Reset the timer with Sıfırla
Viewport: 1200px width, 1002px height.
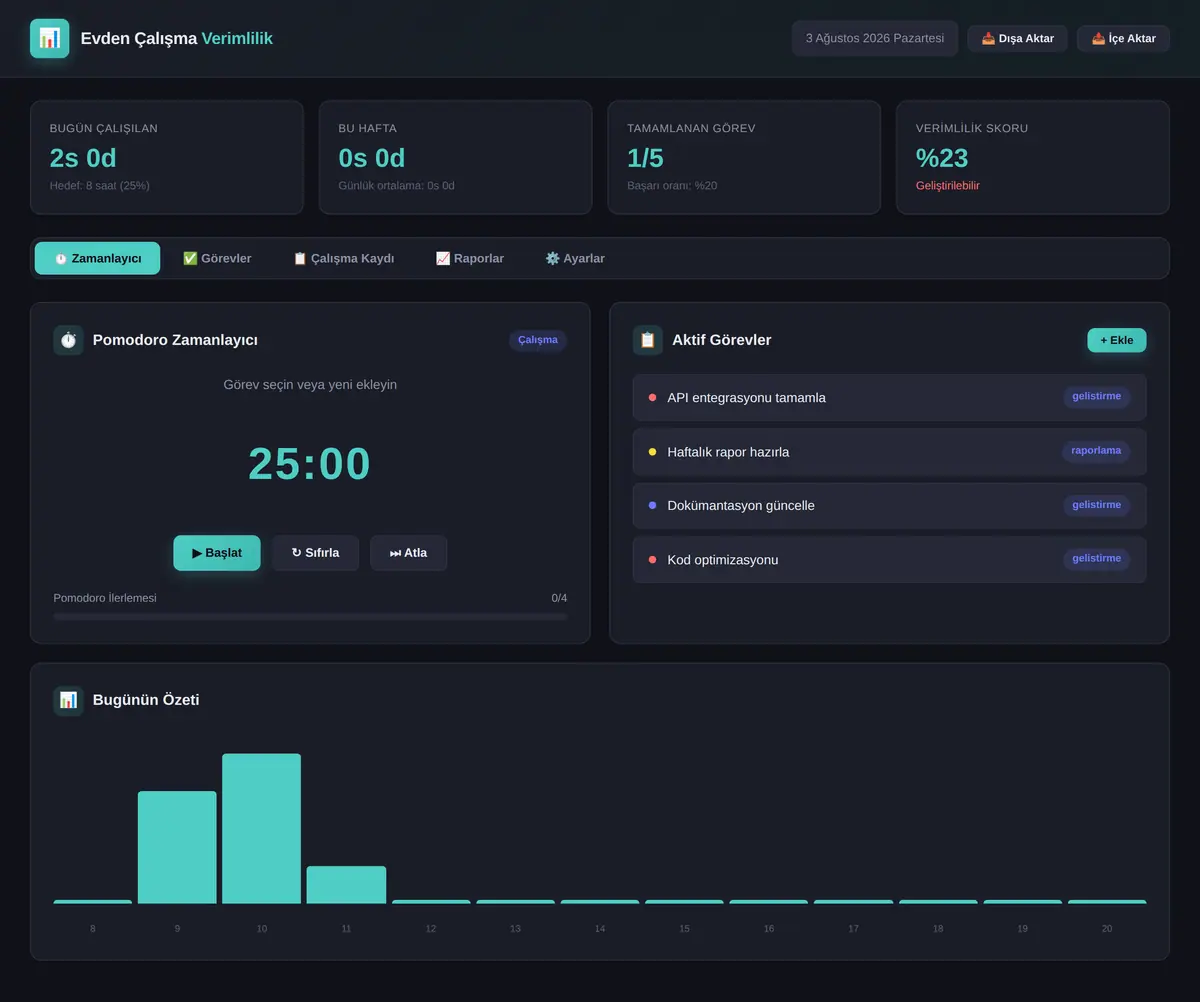pyautogui.click(x=315, y=553)
